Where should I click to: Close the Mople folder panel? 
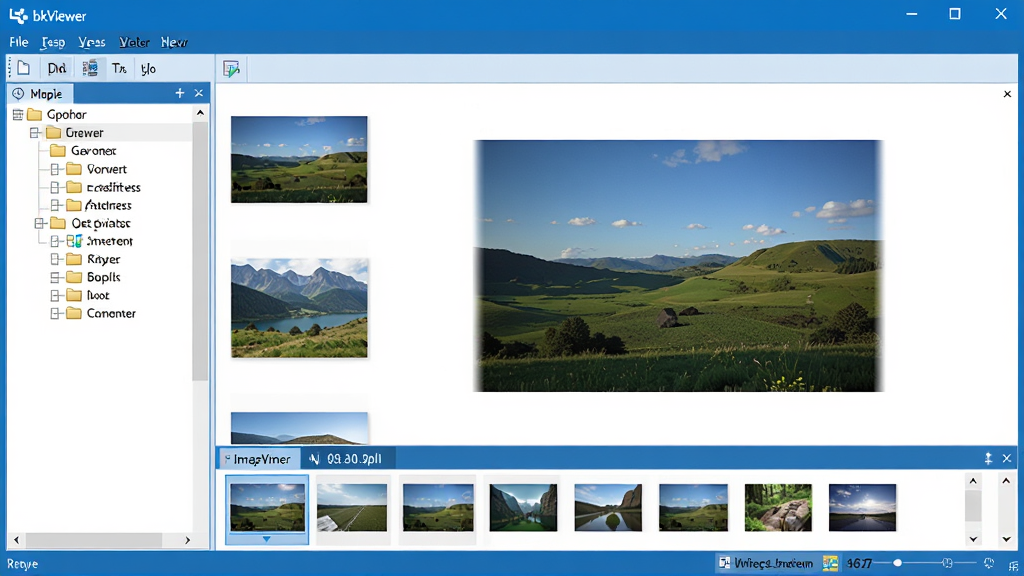[199, 93]
